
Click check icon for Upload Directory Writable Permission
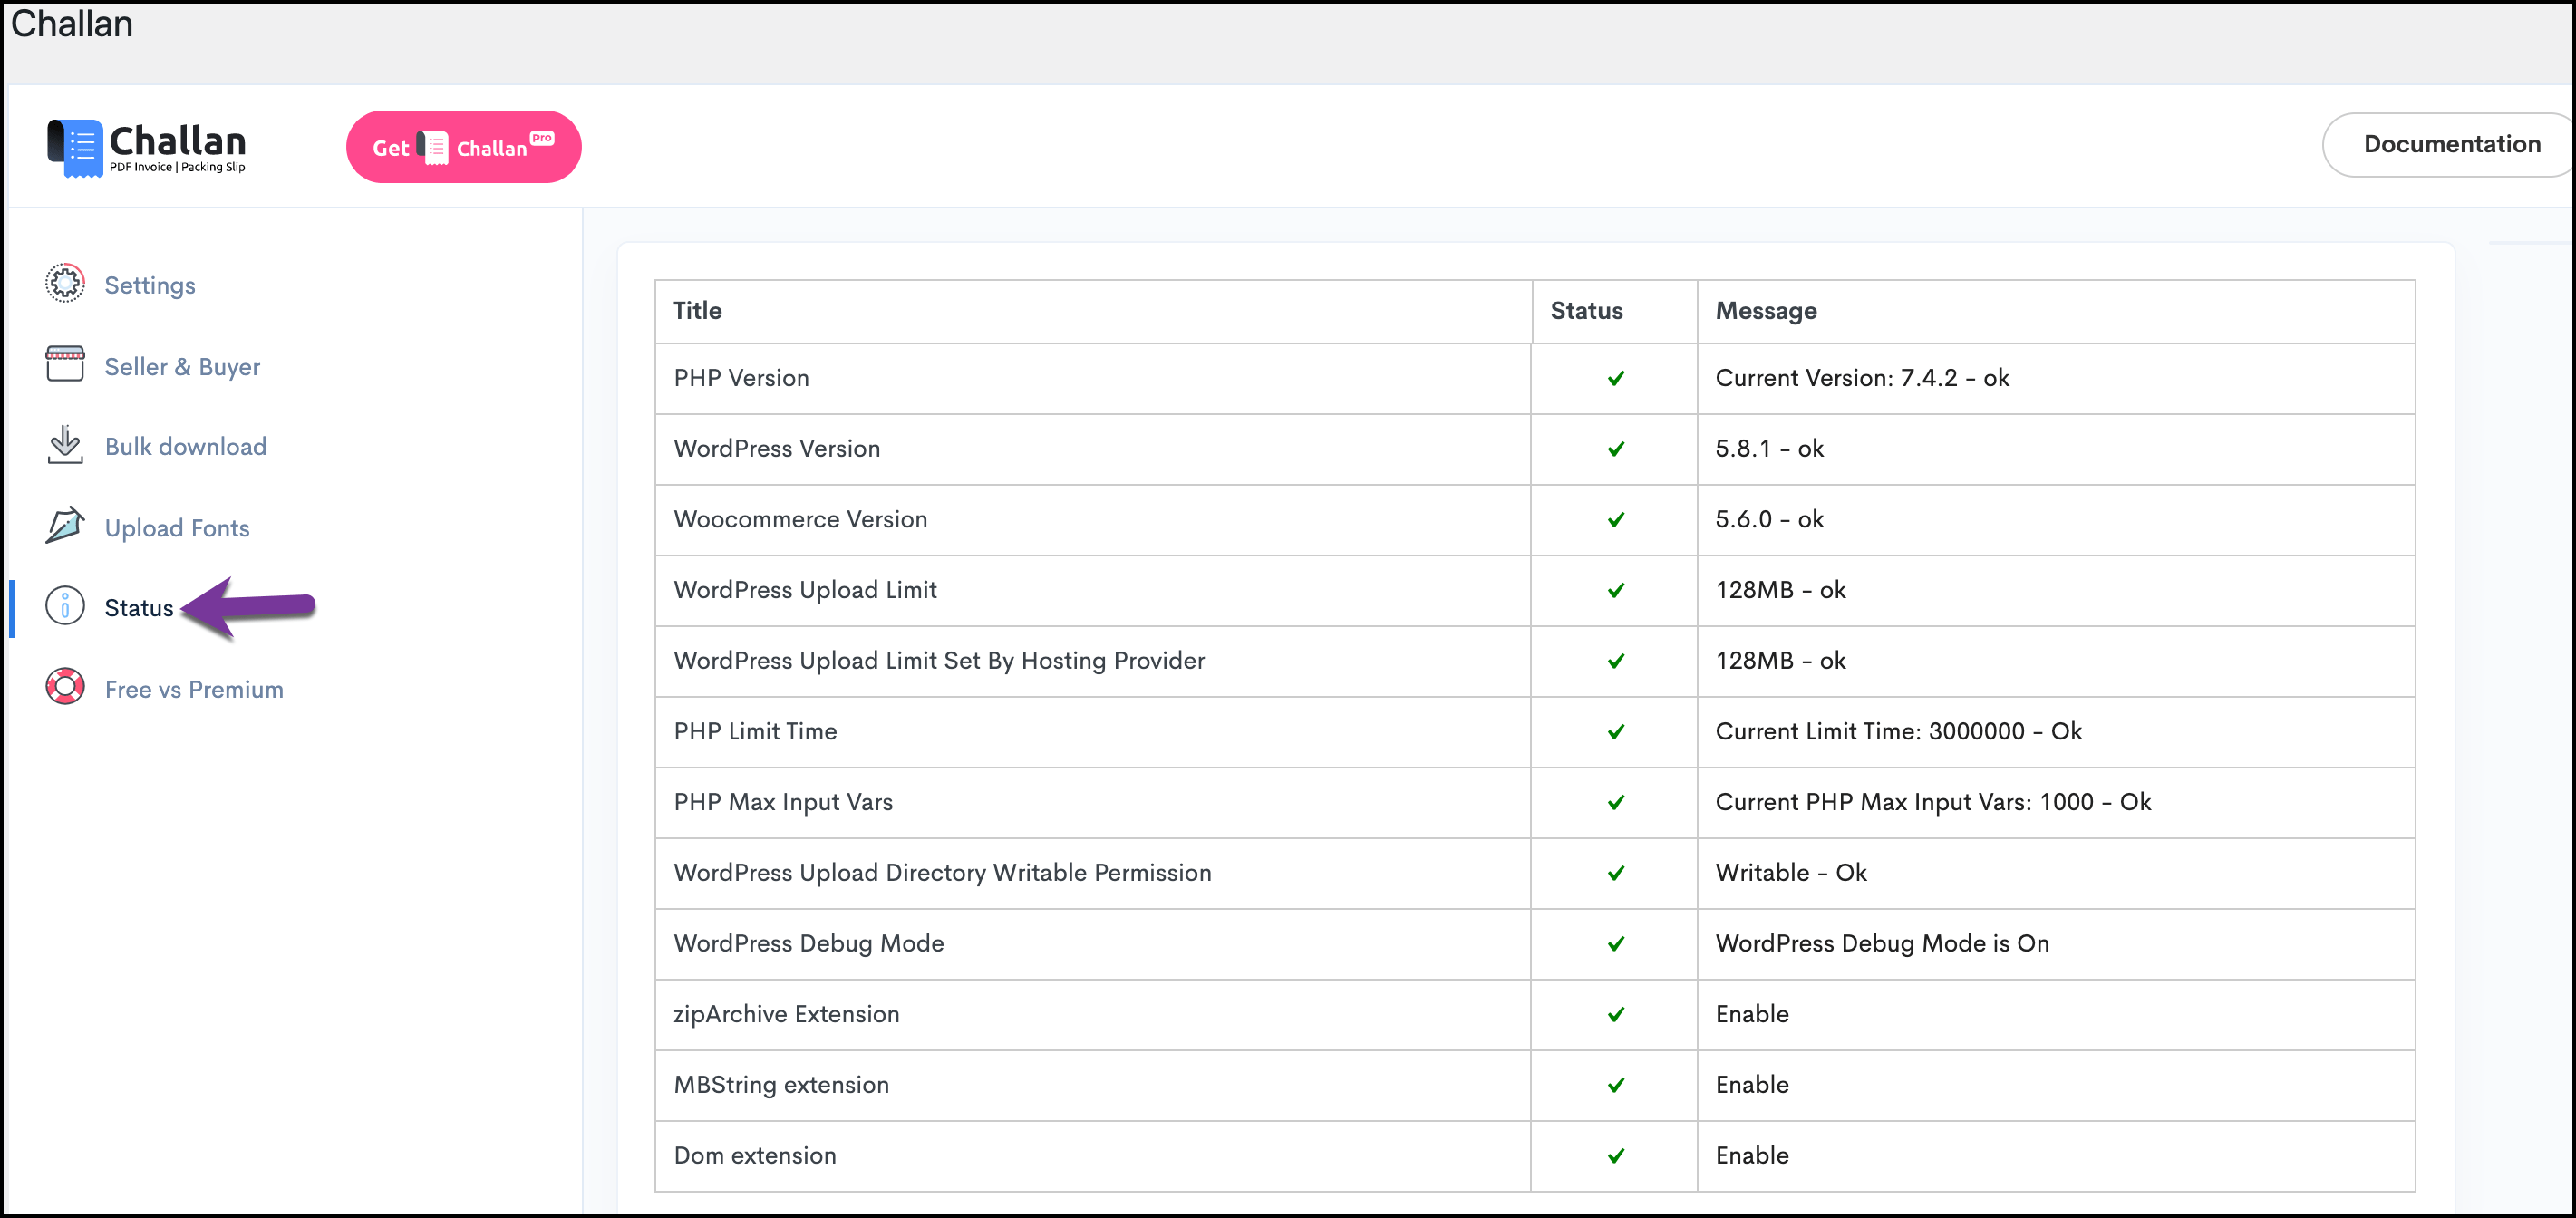(1615, 873)
